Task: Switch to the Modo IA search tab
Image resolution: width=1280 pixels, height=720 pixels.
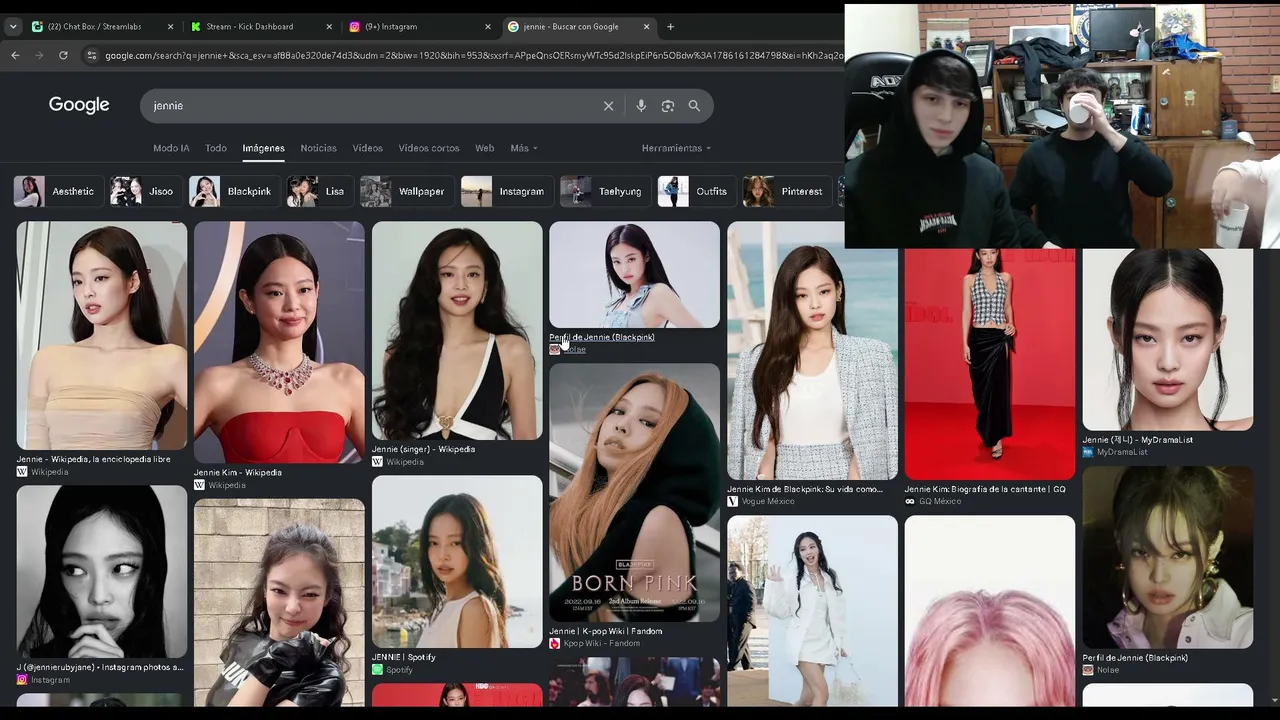Action: pyautogui.click(x=171, y=148)
